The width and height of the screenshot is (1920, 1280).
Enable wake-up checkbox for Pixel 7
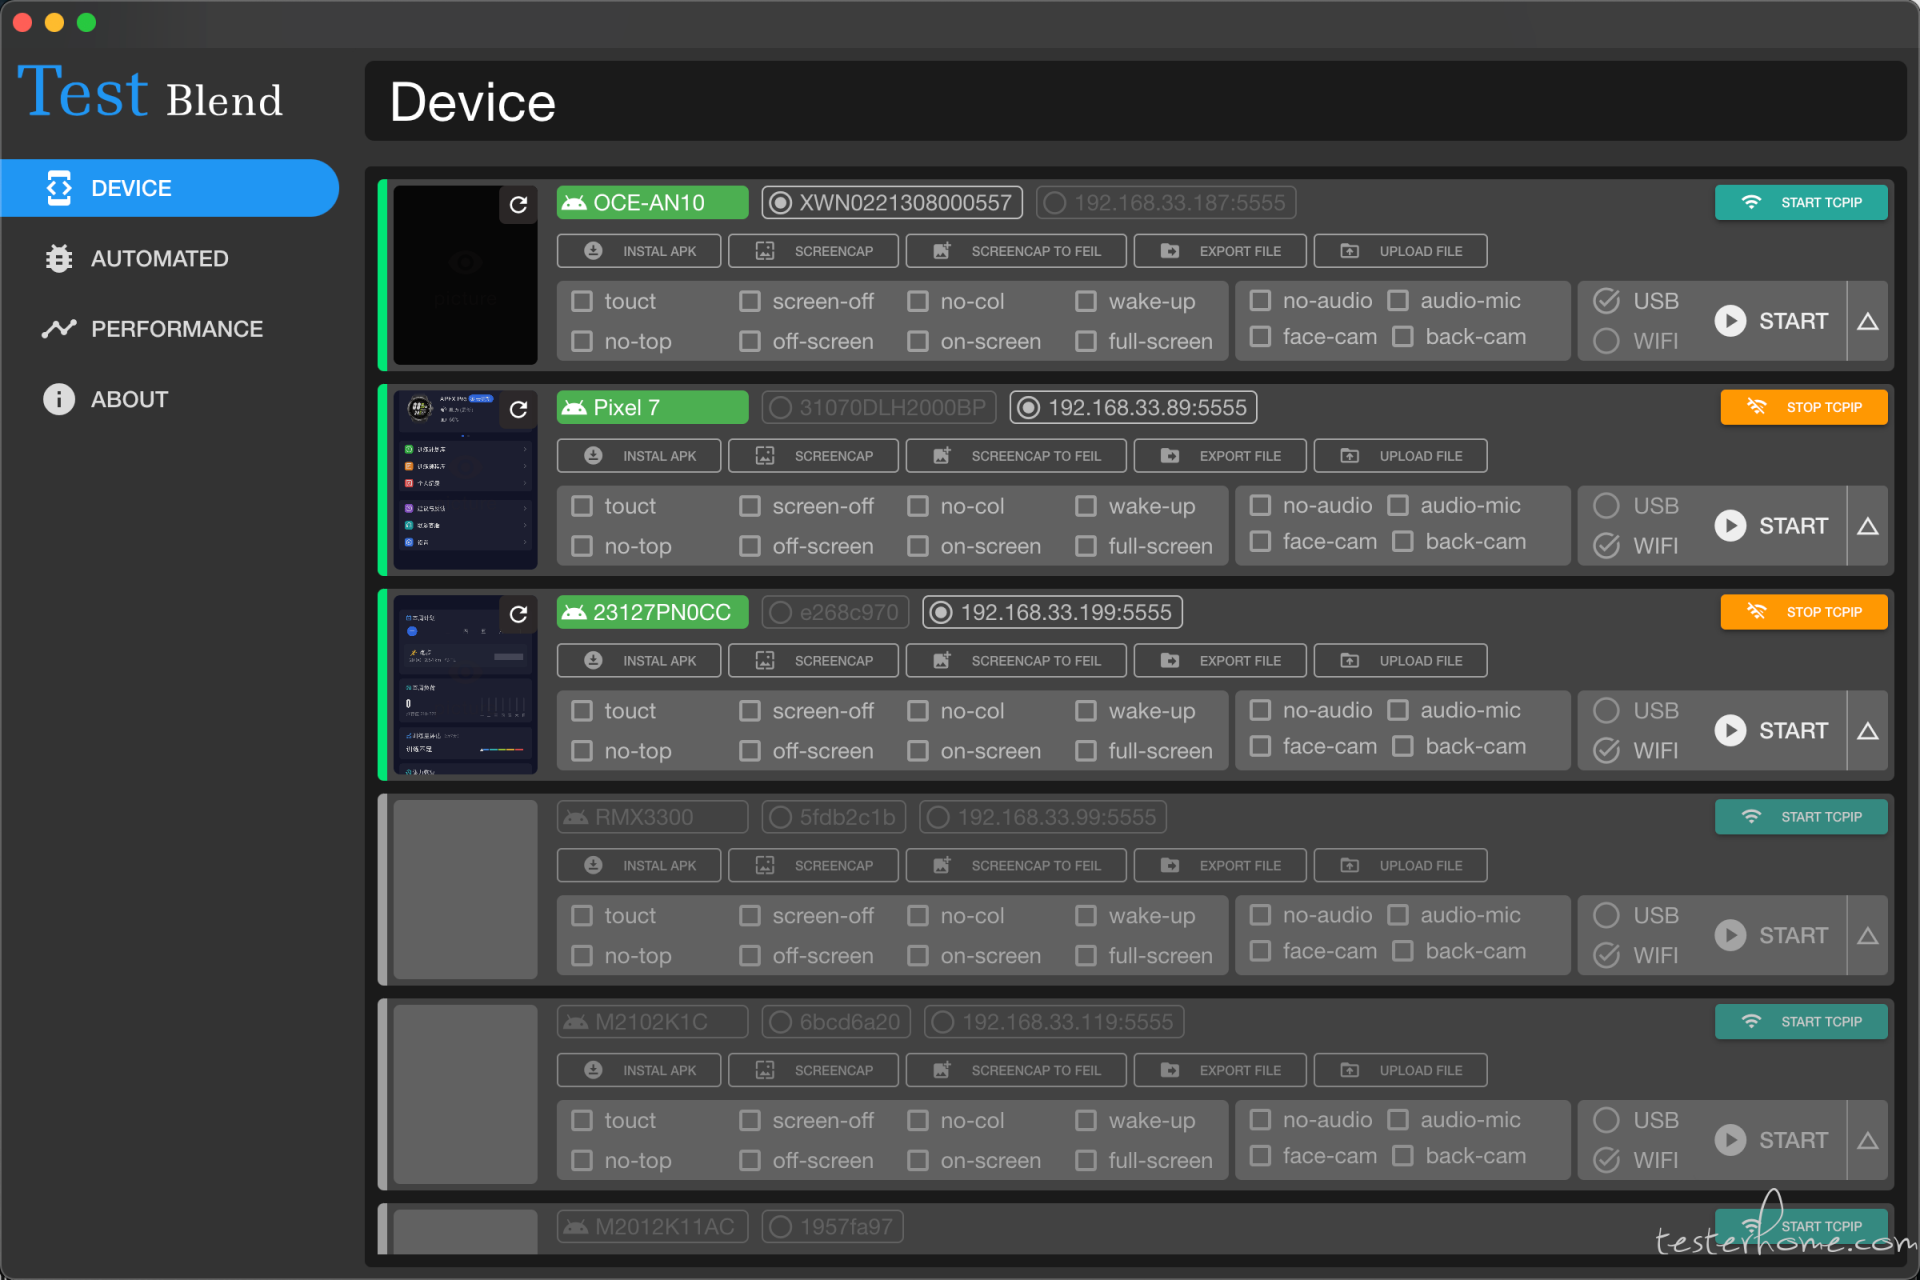pyautogui.click(x=1086, y=506)
